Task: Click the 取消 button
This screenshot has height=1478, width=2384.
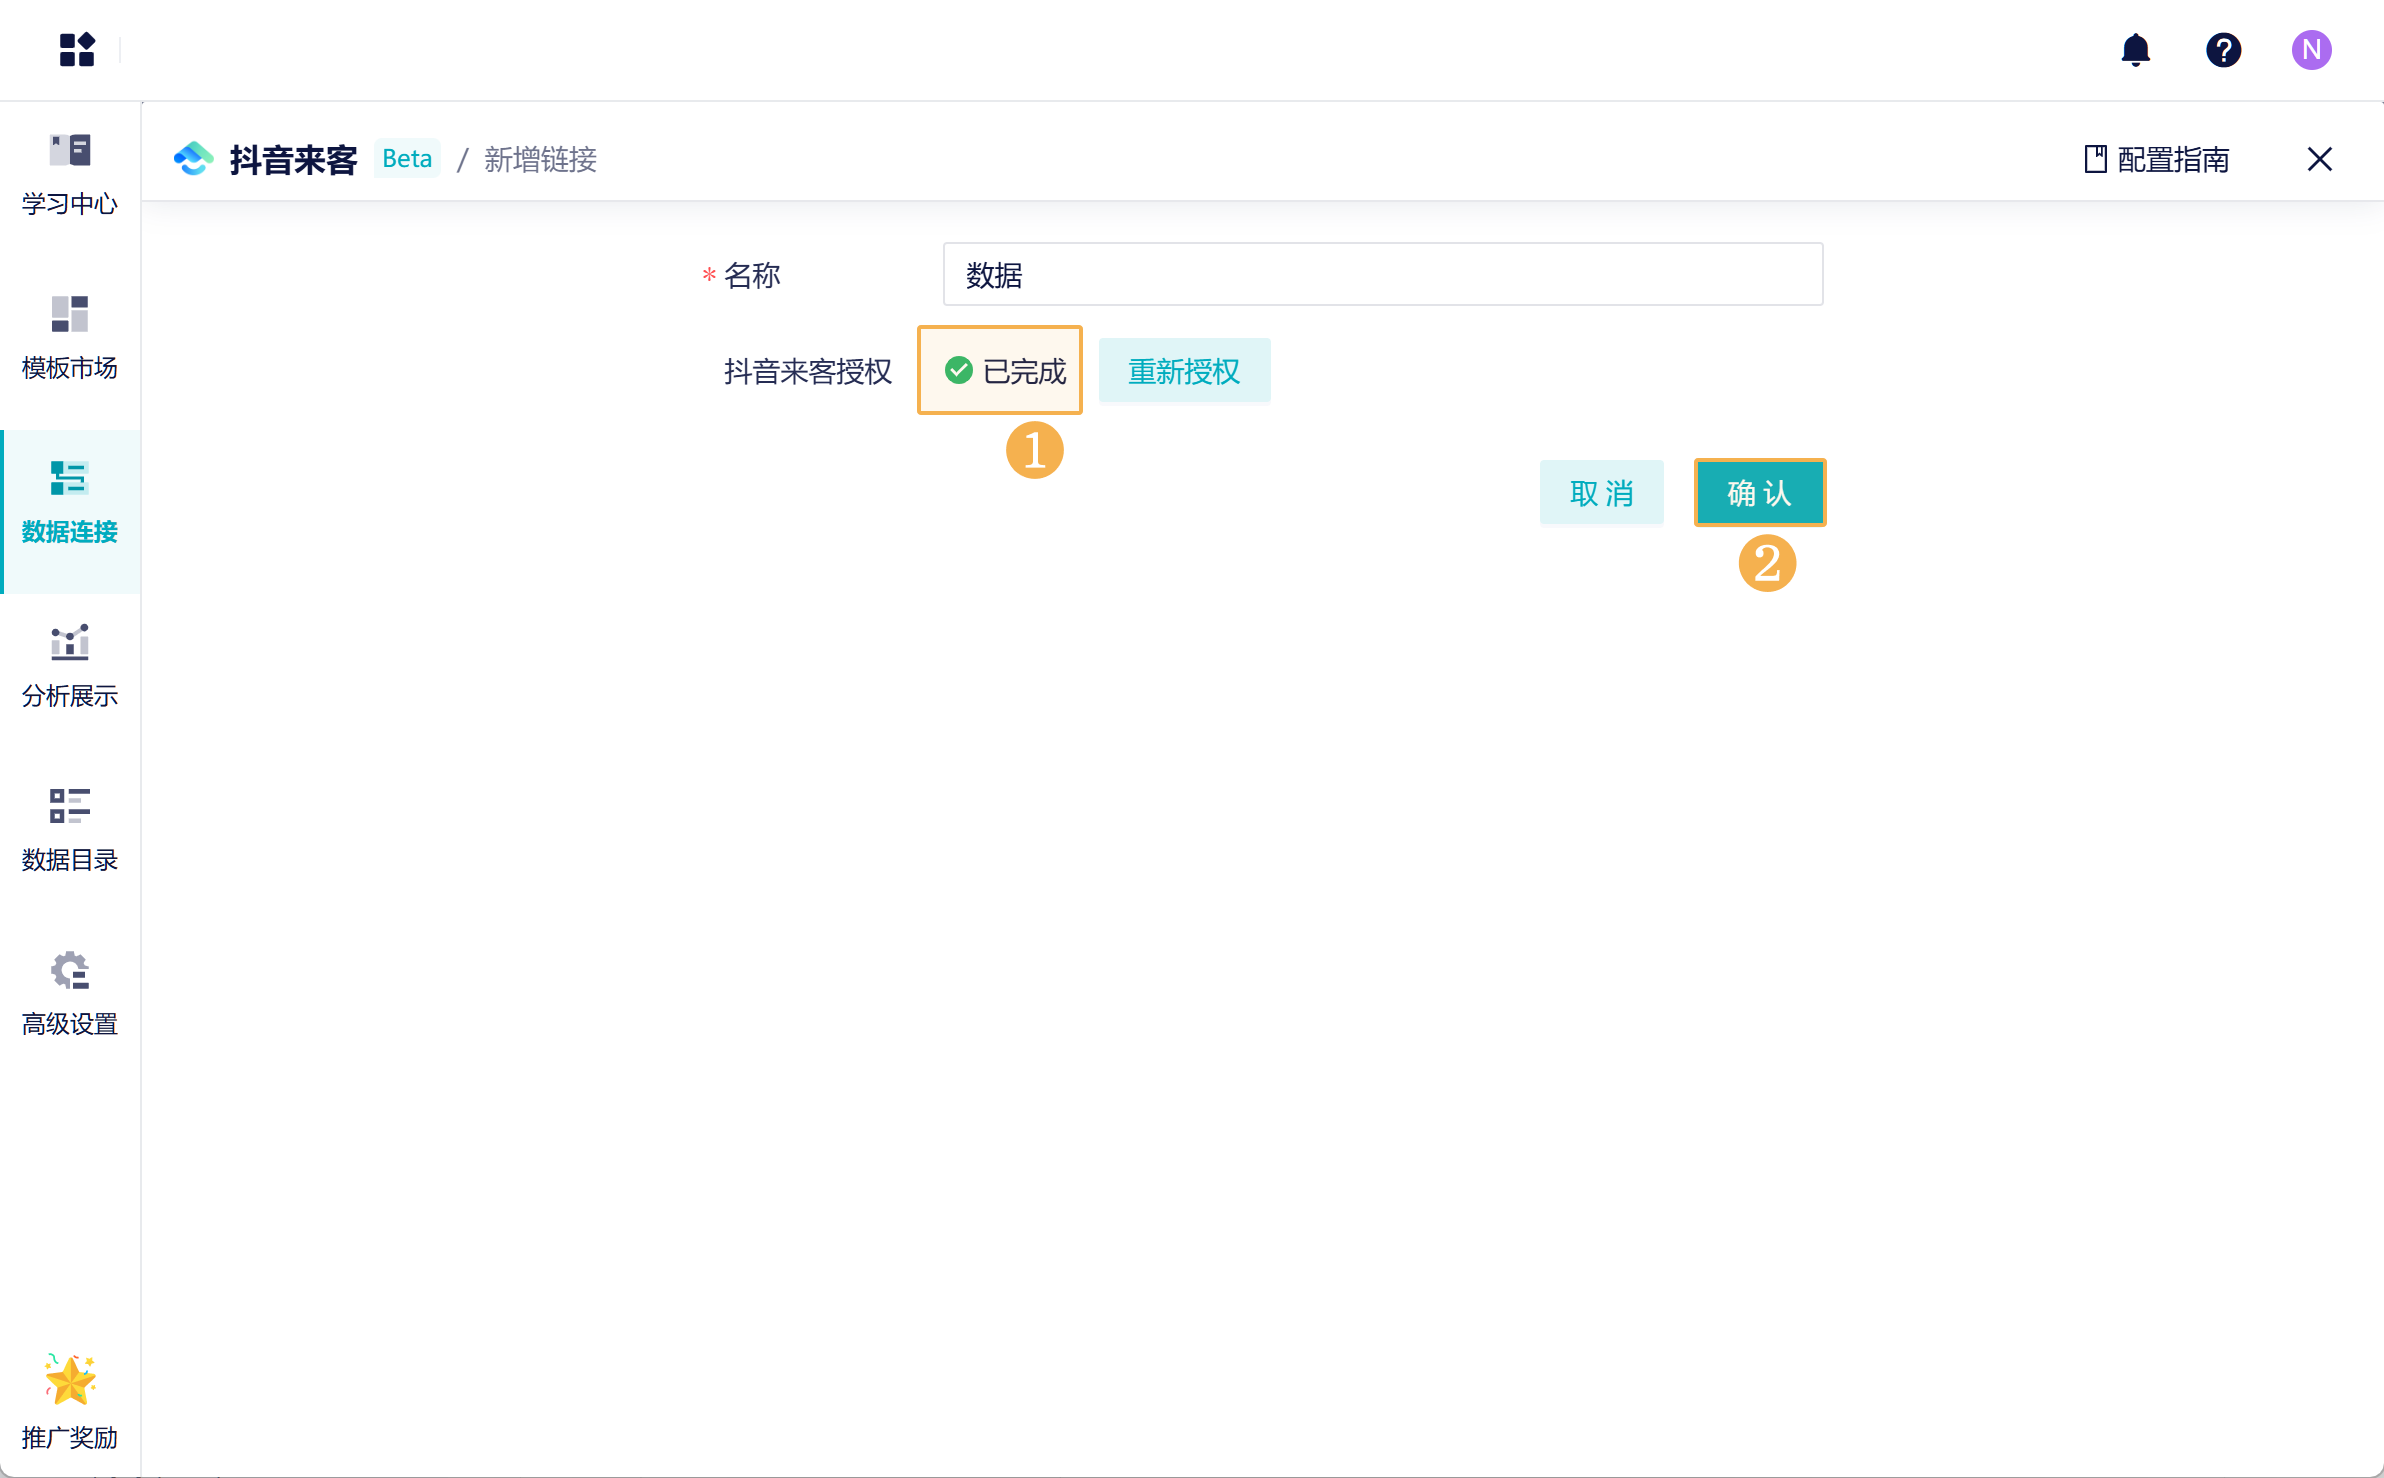Action: [1601, 493]
